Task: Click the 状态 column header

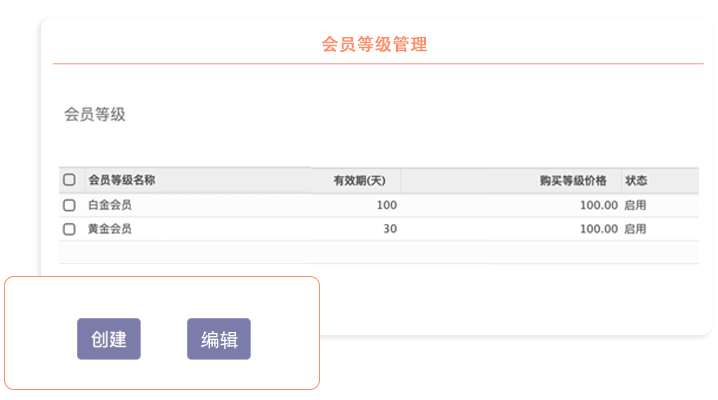Action: coord(636,181)
